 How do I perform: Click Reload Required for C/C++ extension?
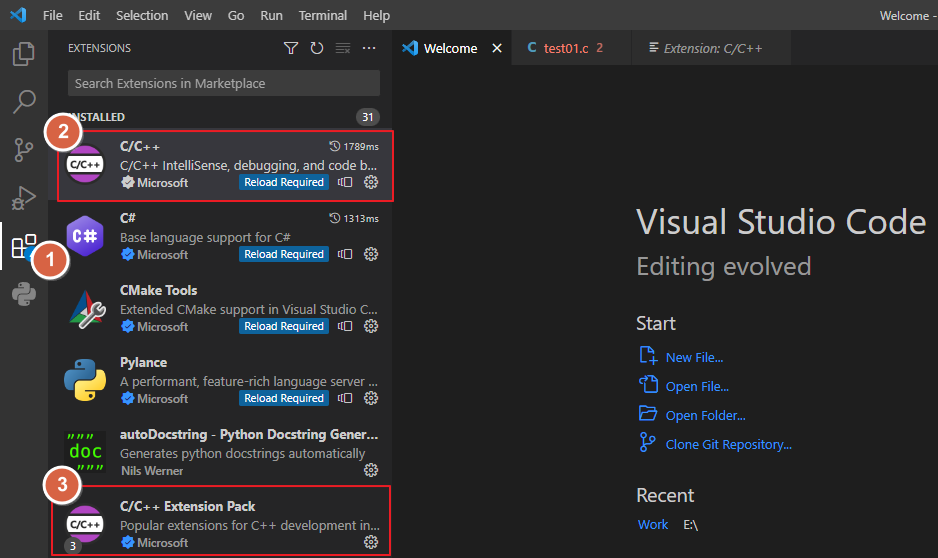(284, 182)
